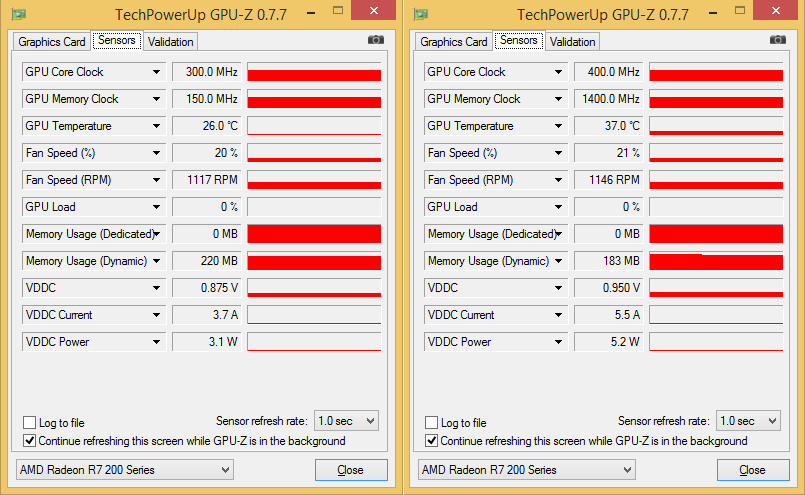Select Sensors tab in right window
805x495 pixels.
click(519, 40)
